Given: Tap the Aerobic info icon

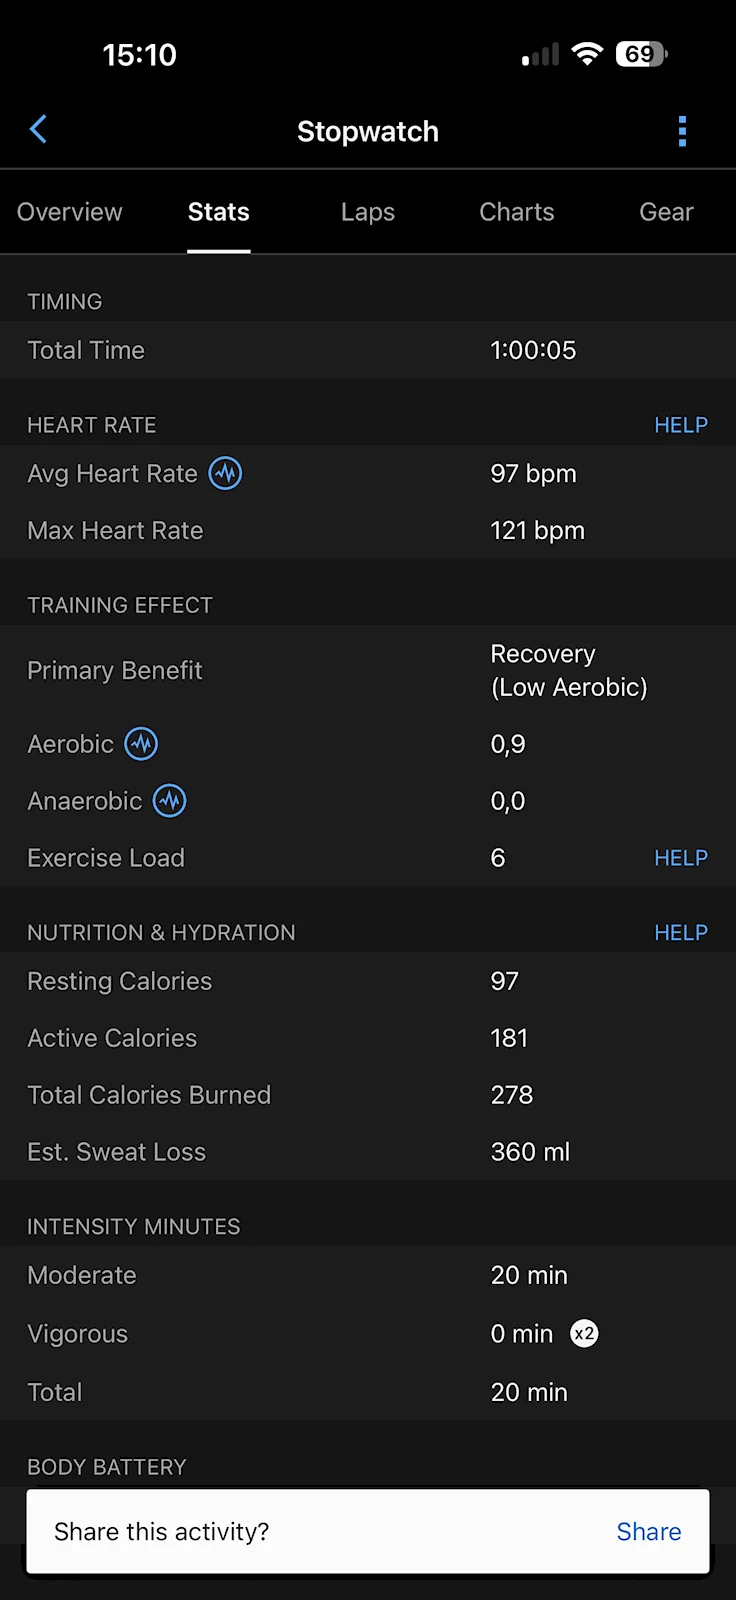Looking at the screenshot, I should [141, 744].
